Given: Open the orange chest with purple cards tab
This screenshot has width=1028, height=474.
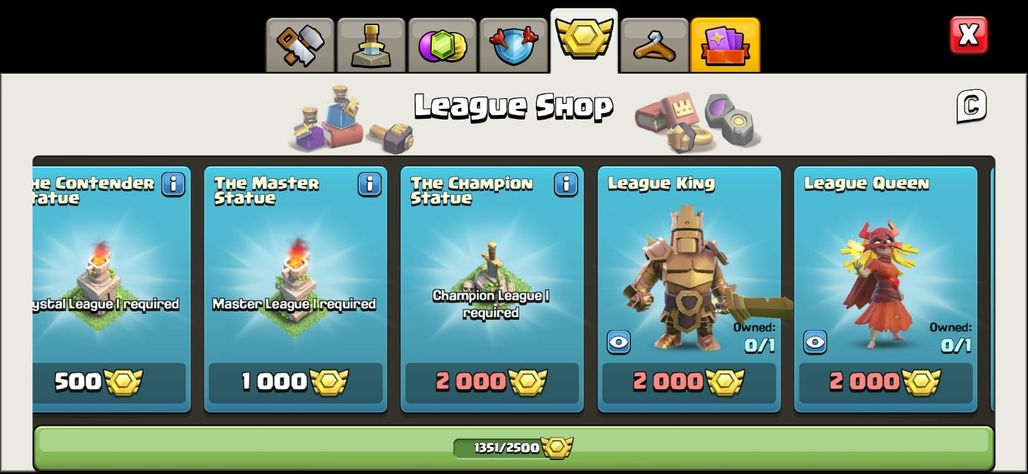Looking at the screenshot, I should [x=725, y=45].
